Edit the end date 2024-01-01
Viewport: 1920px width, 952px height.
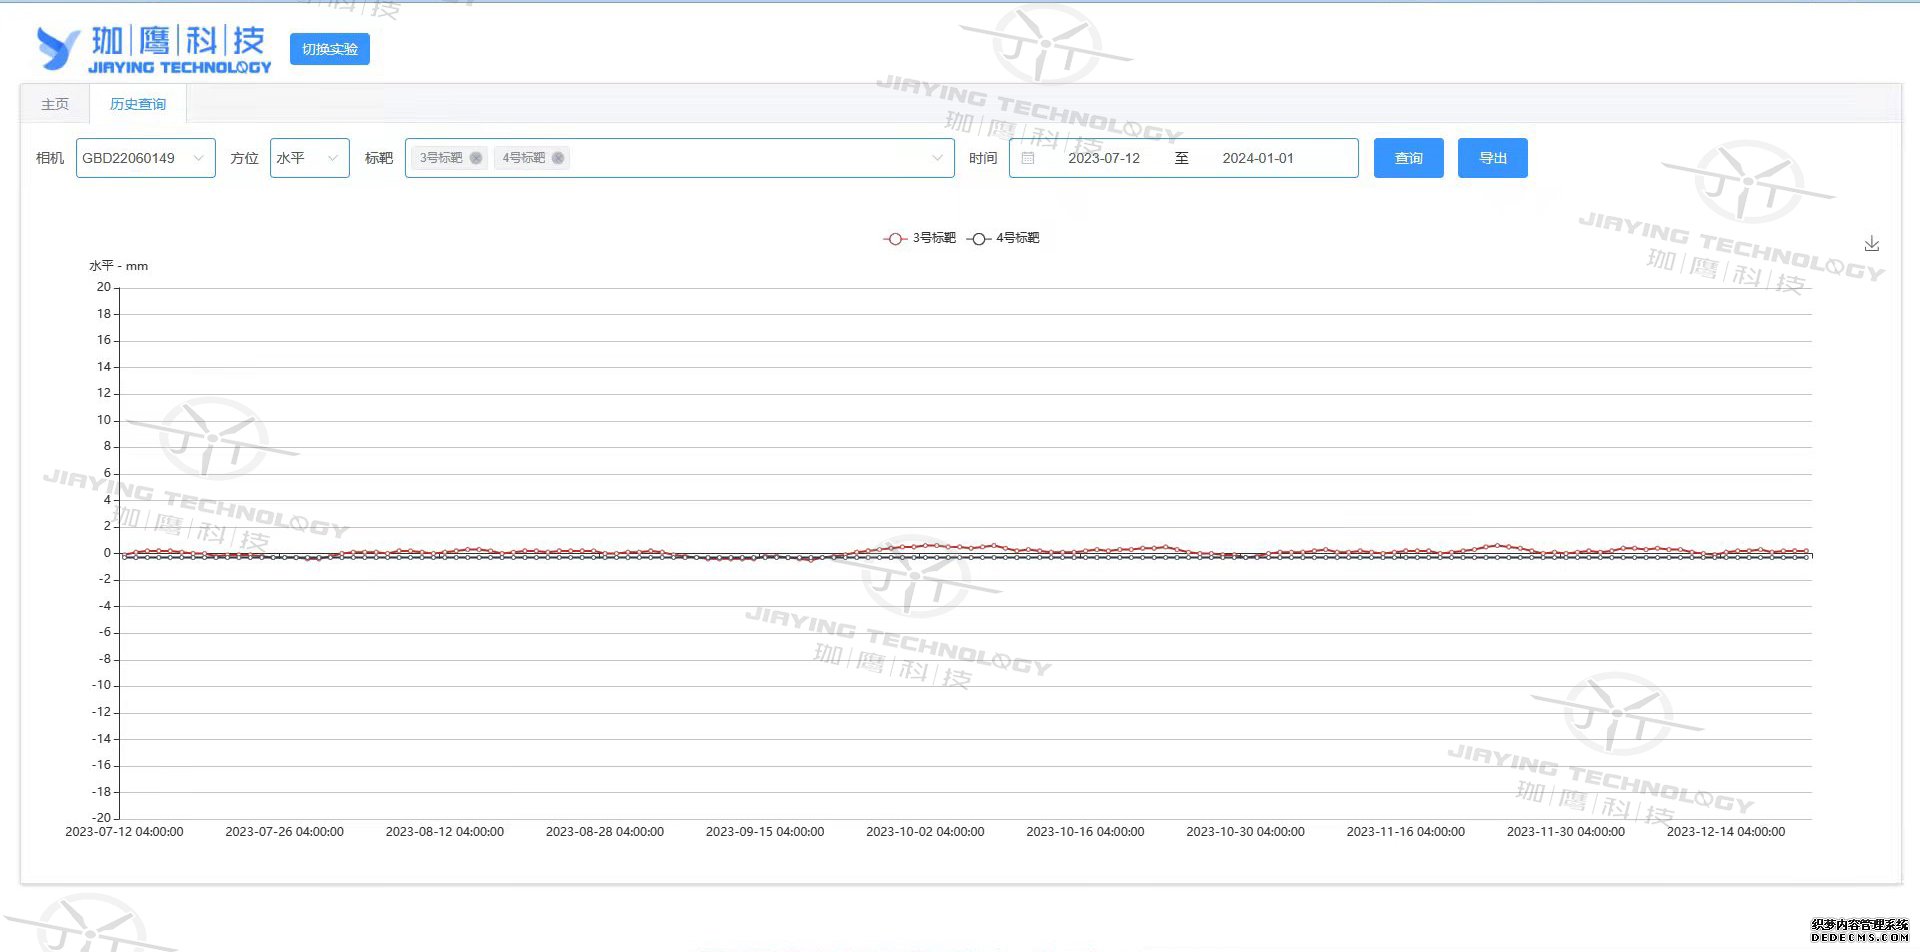pos(1257,158)
